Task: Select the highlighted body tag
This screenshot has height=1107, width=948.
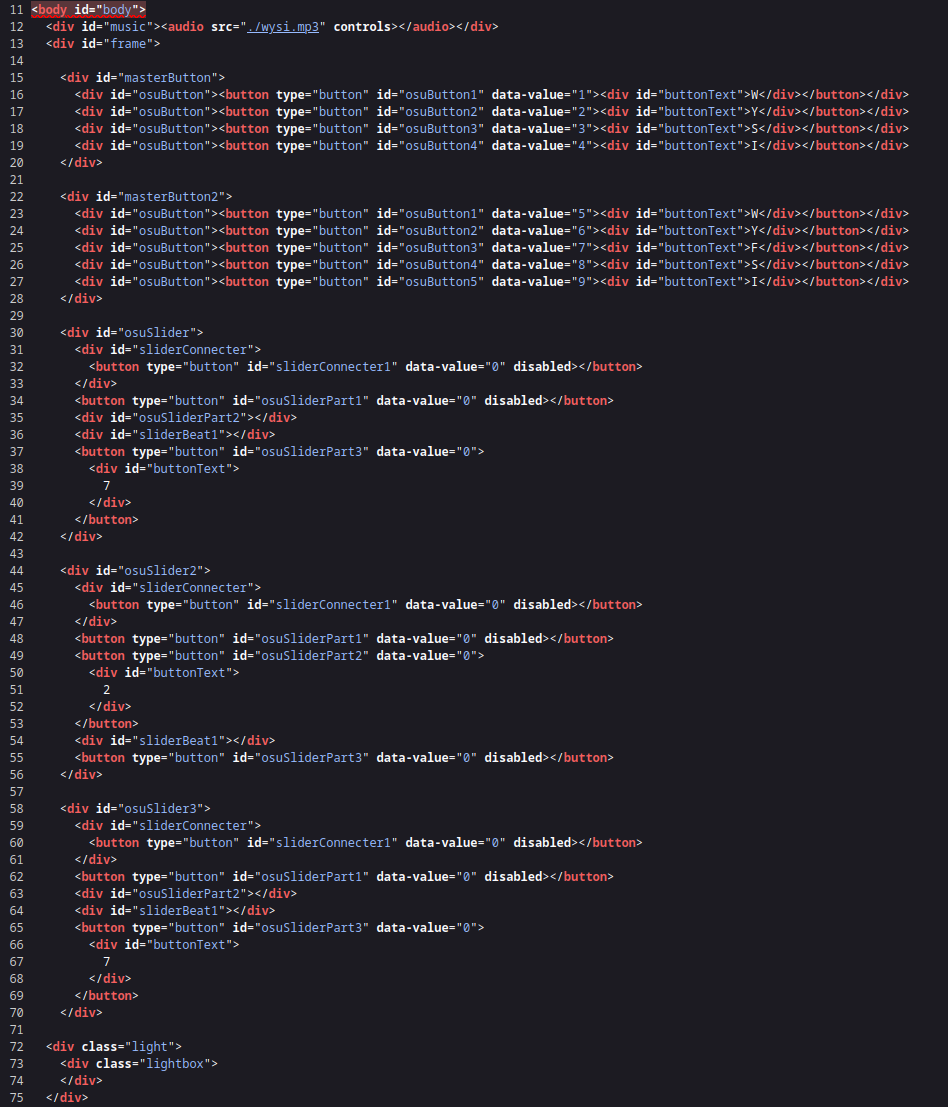Action: [88, 10]
